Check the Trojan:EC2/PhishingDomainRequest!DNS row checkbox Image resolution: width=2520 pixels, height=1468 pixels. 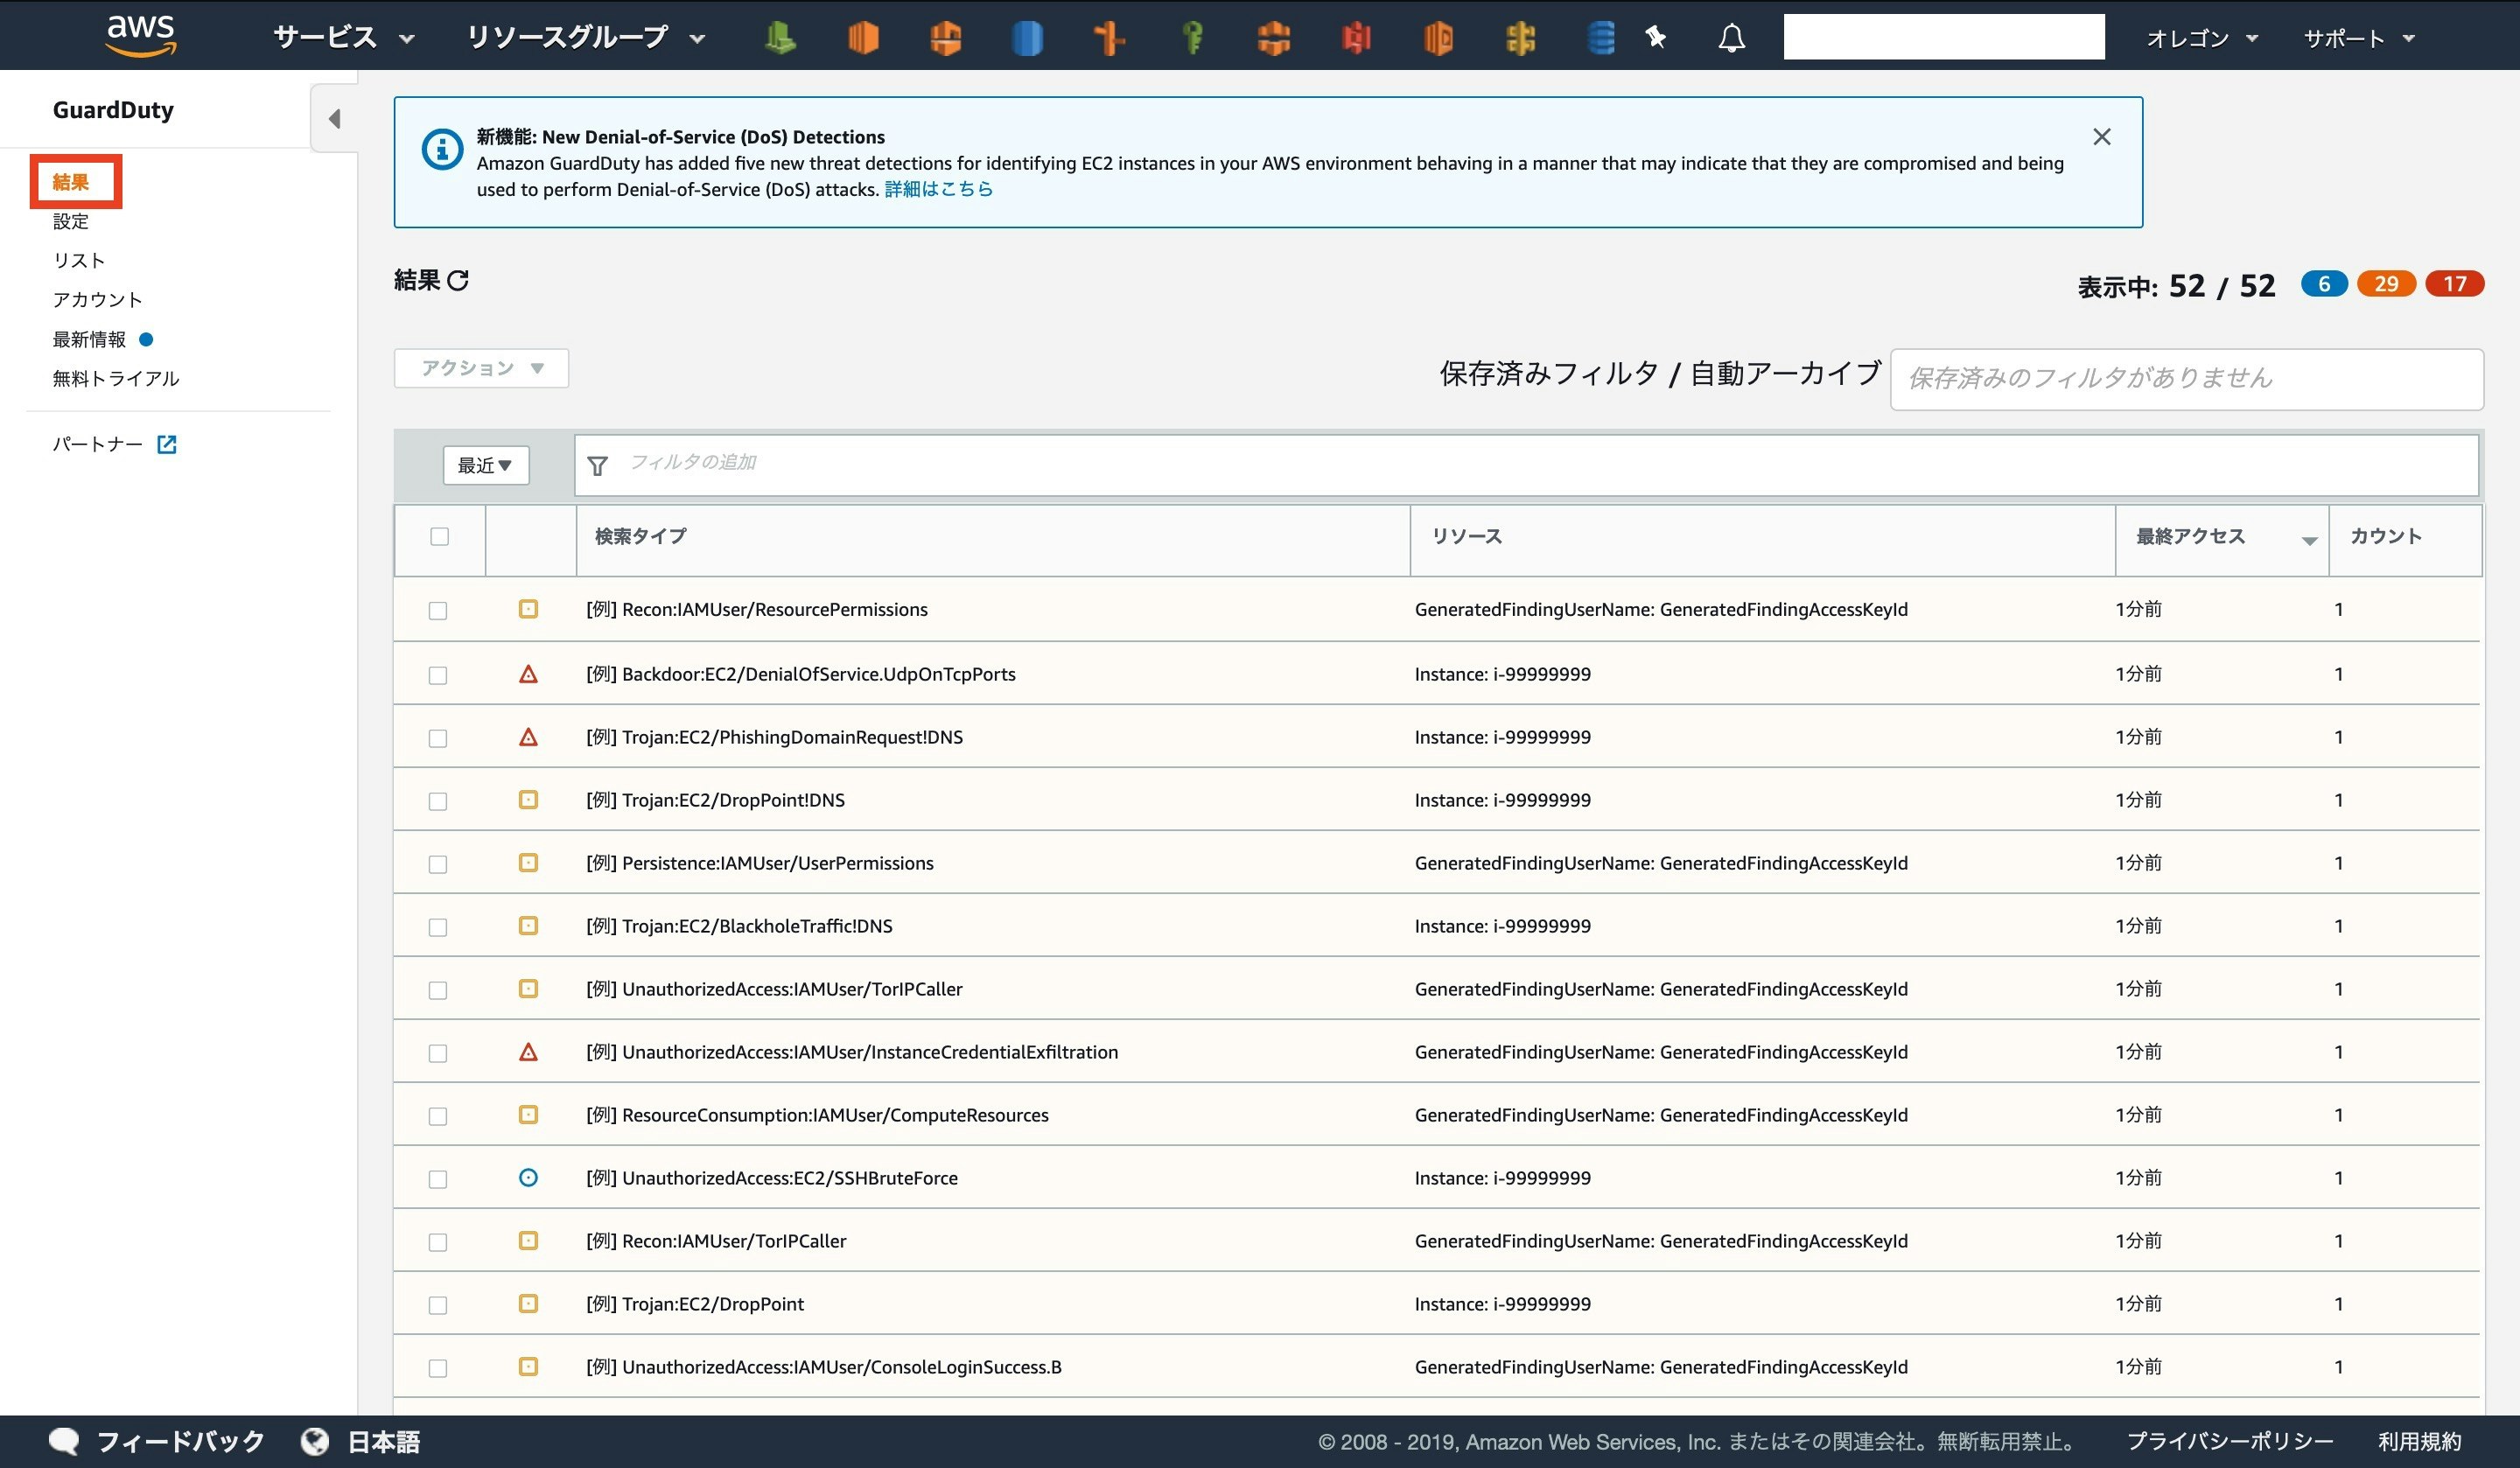pos(438,739)
